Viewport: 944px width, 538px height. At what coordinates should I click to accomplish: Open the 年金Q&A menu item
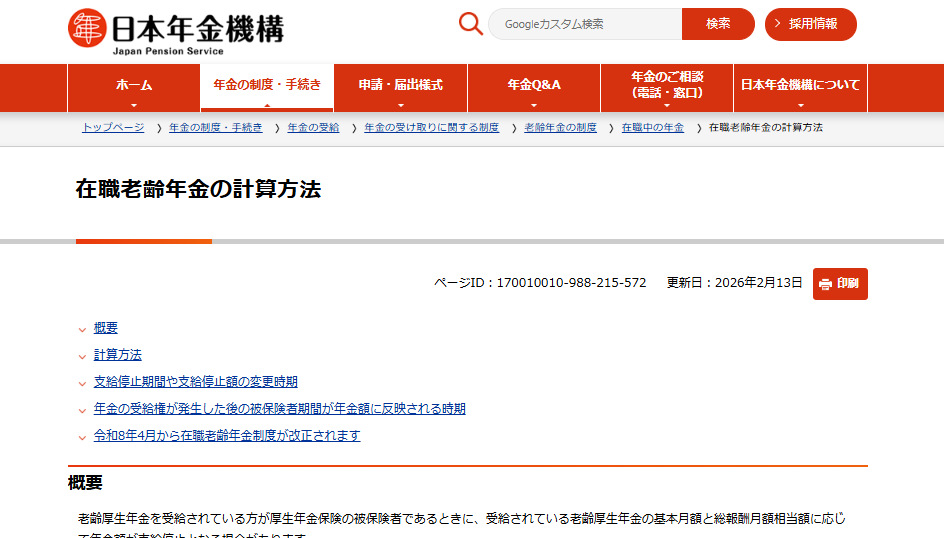pos(534,88)
